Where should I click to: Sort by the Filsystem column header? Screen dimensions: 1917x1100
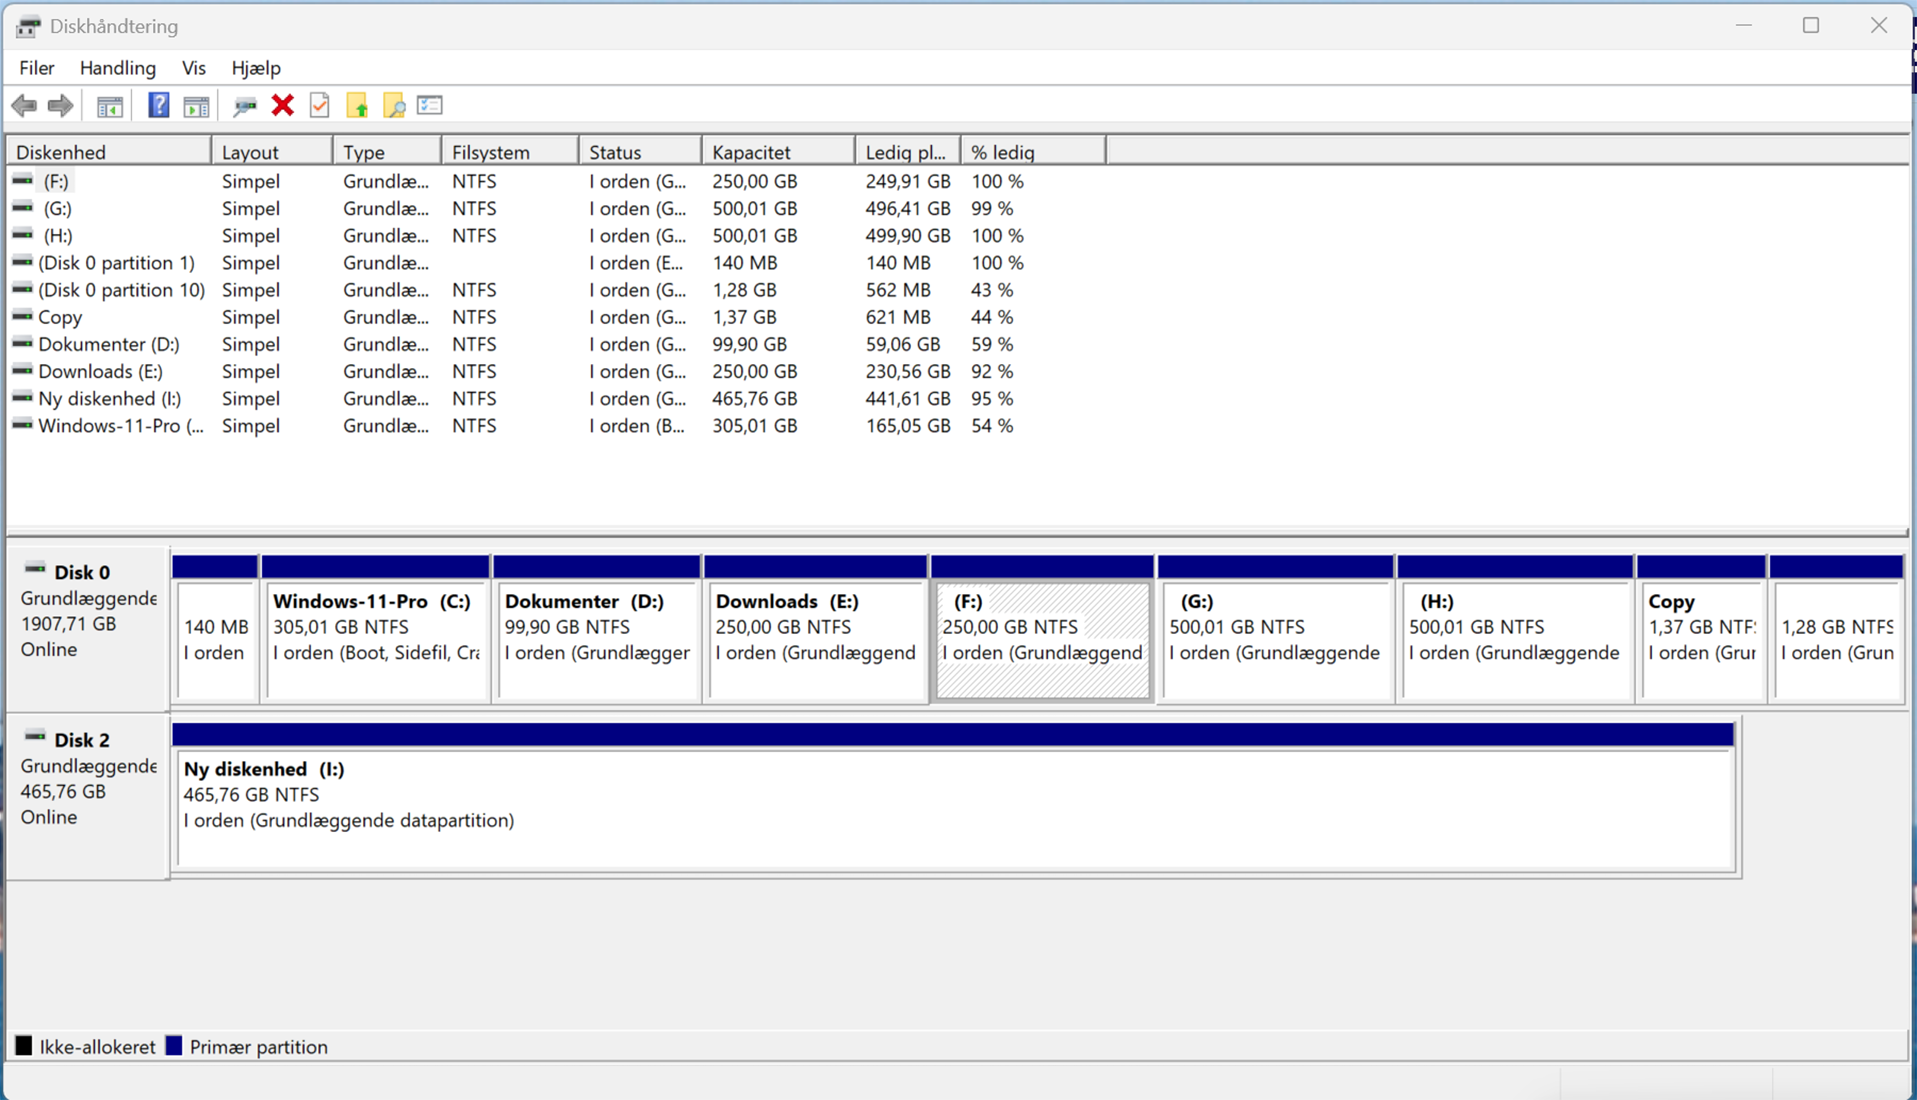click(x=510, y=152)
